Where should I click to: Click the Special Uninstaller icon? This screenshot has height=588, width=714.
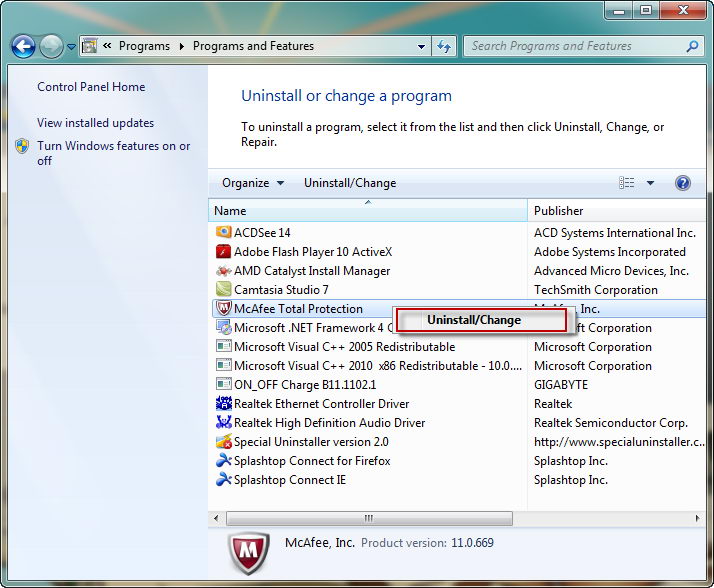224,441
